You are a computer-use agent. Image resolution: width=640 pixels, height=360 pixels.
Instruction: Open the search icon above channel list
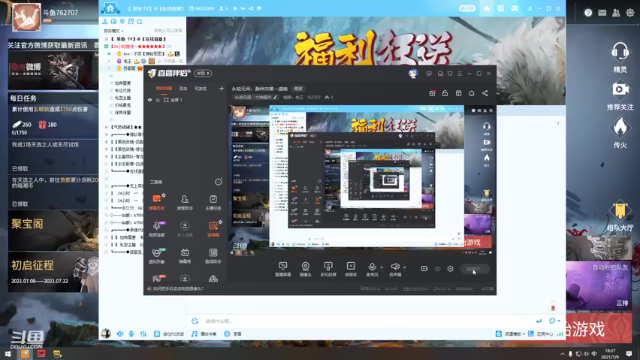click(140, 22)
